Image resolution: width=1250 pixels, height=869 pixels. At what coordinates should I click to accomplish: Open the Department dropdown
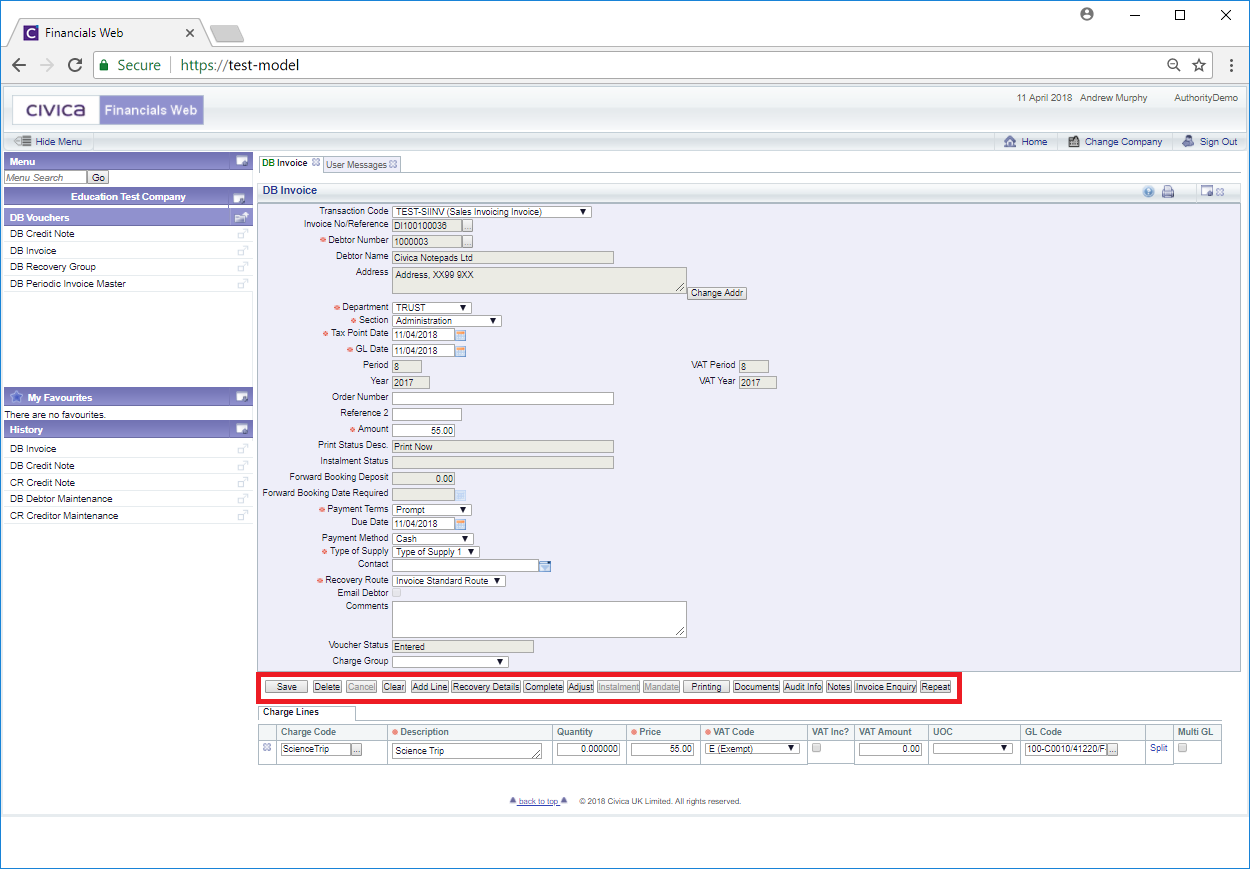432,308
